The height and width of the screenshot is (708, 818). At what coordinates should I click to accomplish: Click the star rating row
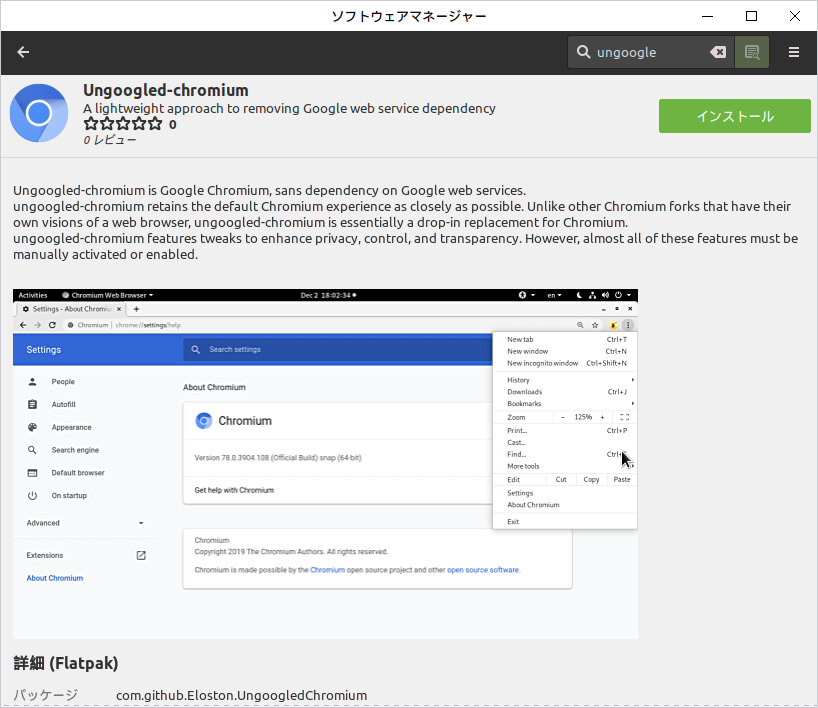click(x=123, y=124)
